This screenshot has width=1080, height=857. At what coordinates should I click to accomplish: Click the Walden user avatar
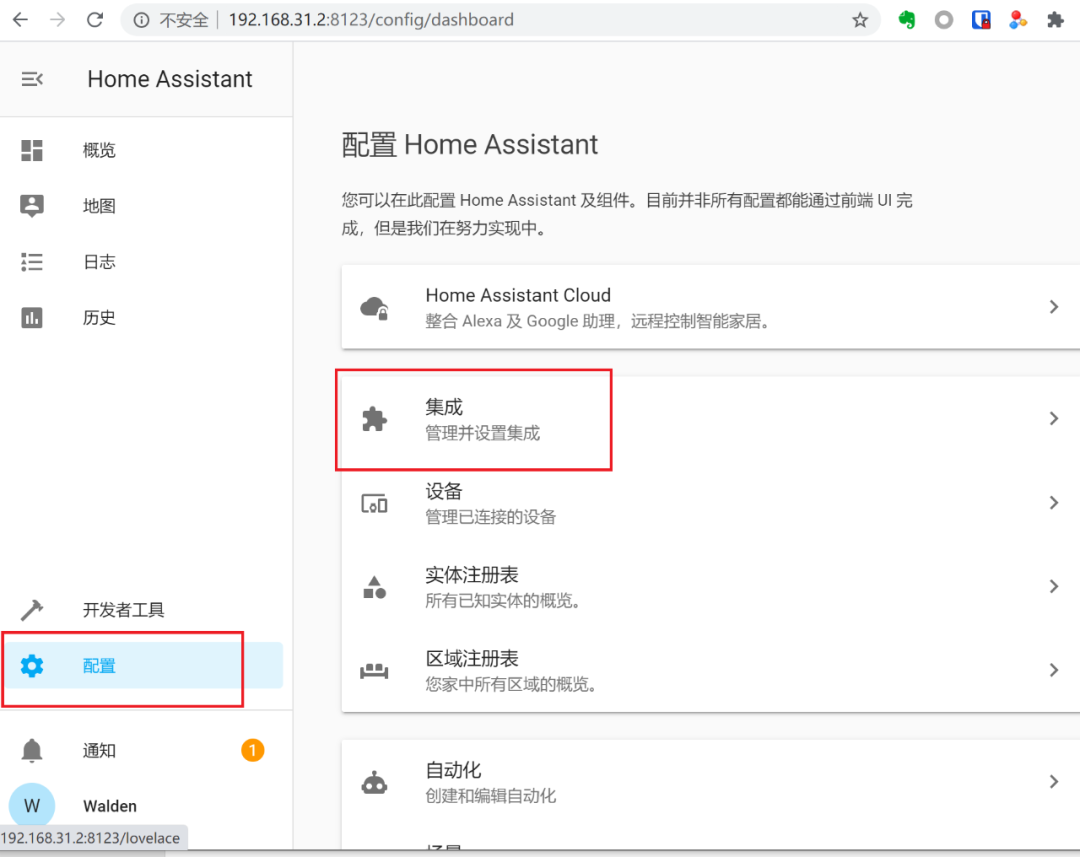point(32,805)
